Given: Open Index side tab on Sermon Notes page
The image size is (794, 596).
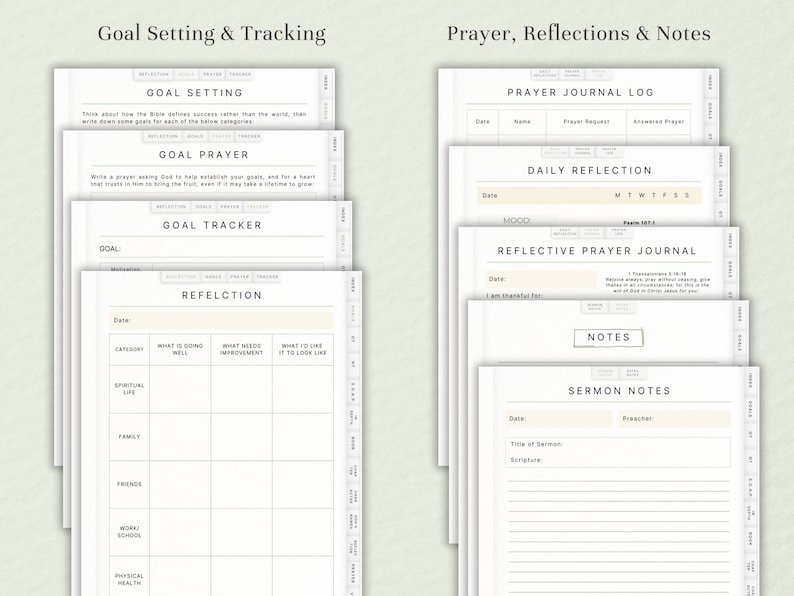Looking at the screenshot, I should click(750, 381).
